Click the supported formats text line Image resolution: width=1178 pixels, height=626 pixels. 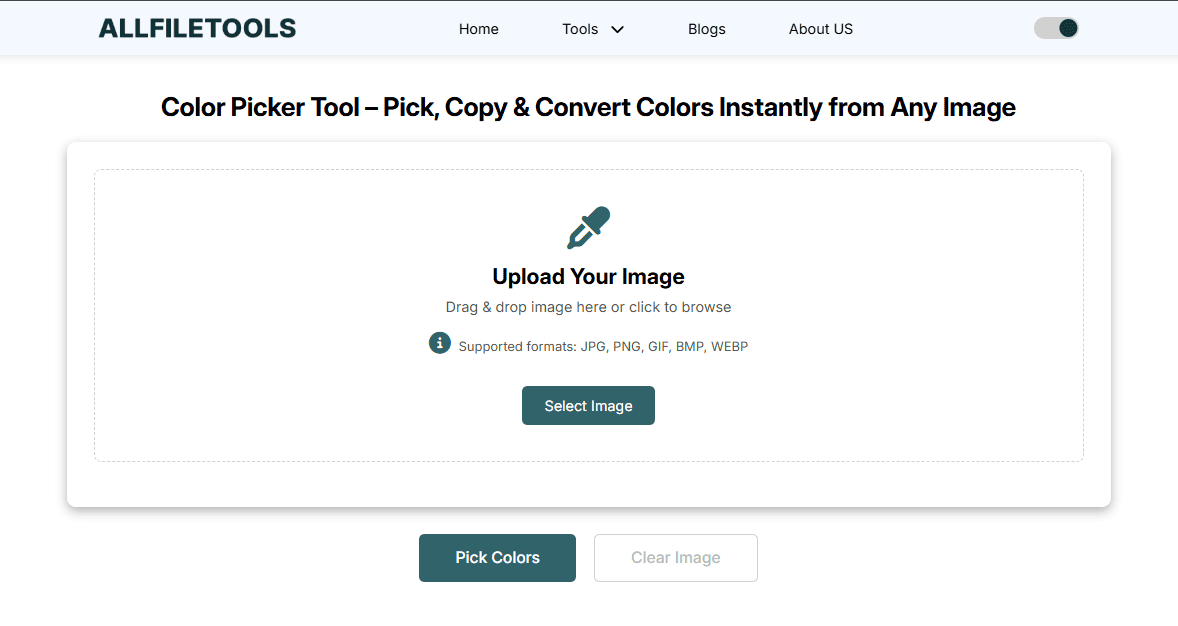603,347
